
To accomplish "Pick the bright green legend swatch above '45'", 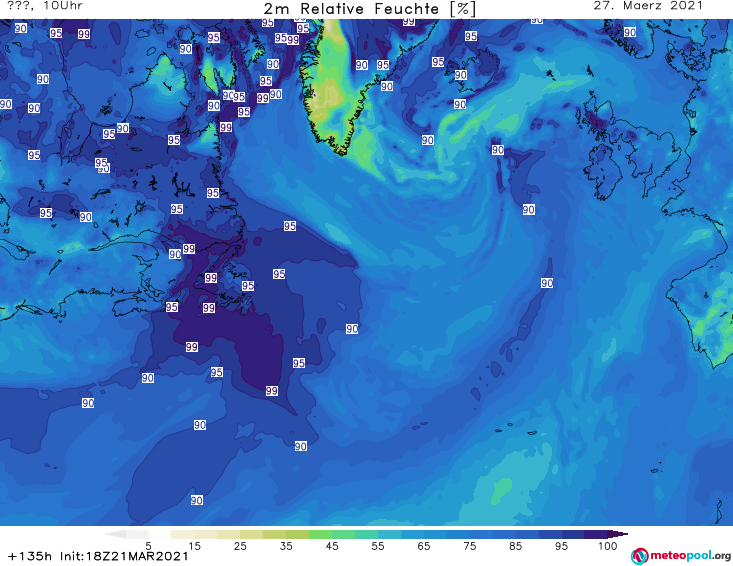I will (320, 534).
